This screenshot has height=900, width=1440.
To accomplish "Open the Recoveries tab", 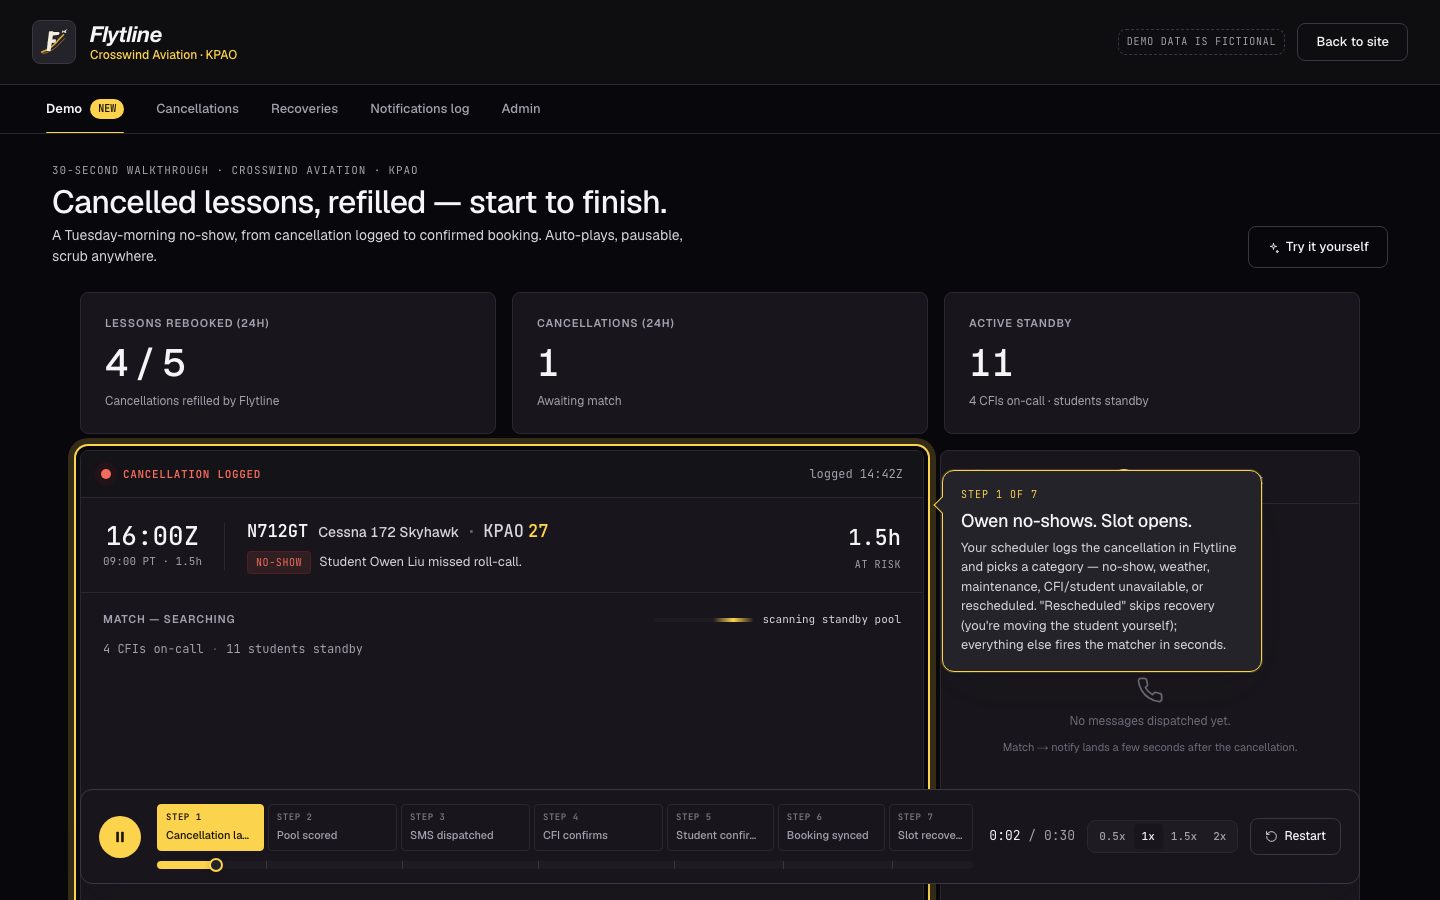I will click(x=304, y=109).
